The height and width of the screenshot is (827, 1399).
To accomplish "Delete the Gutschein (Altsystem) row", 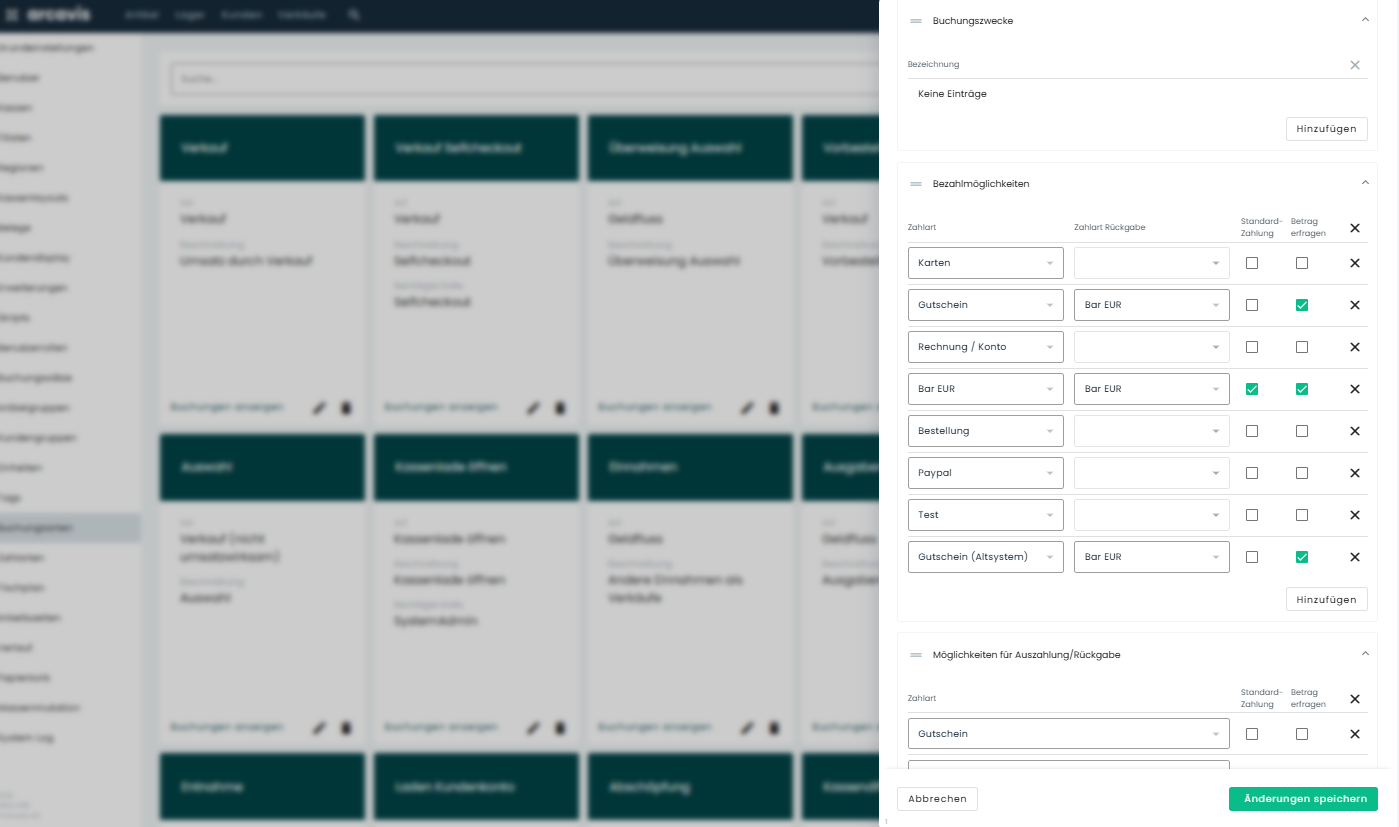I will [1354, 557].
